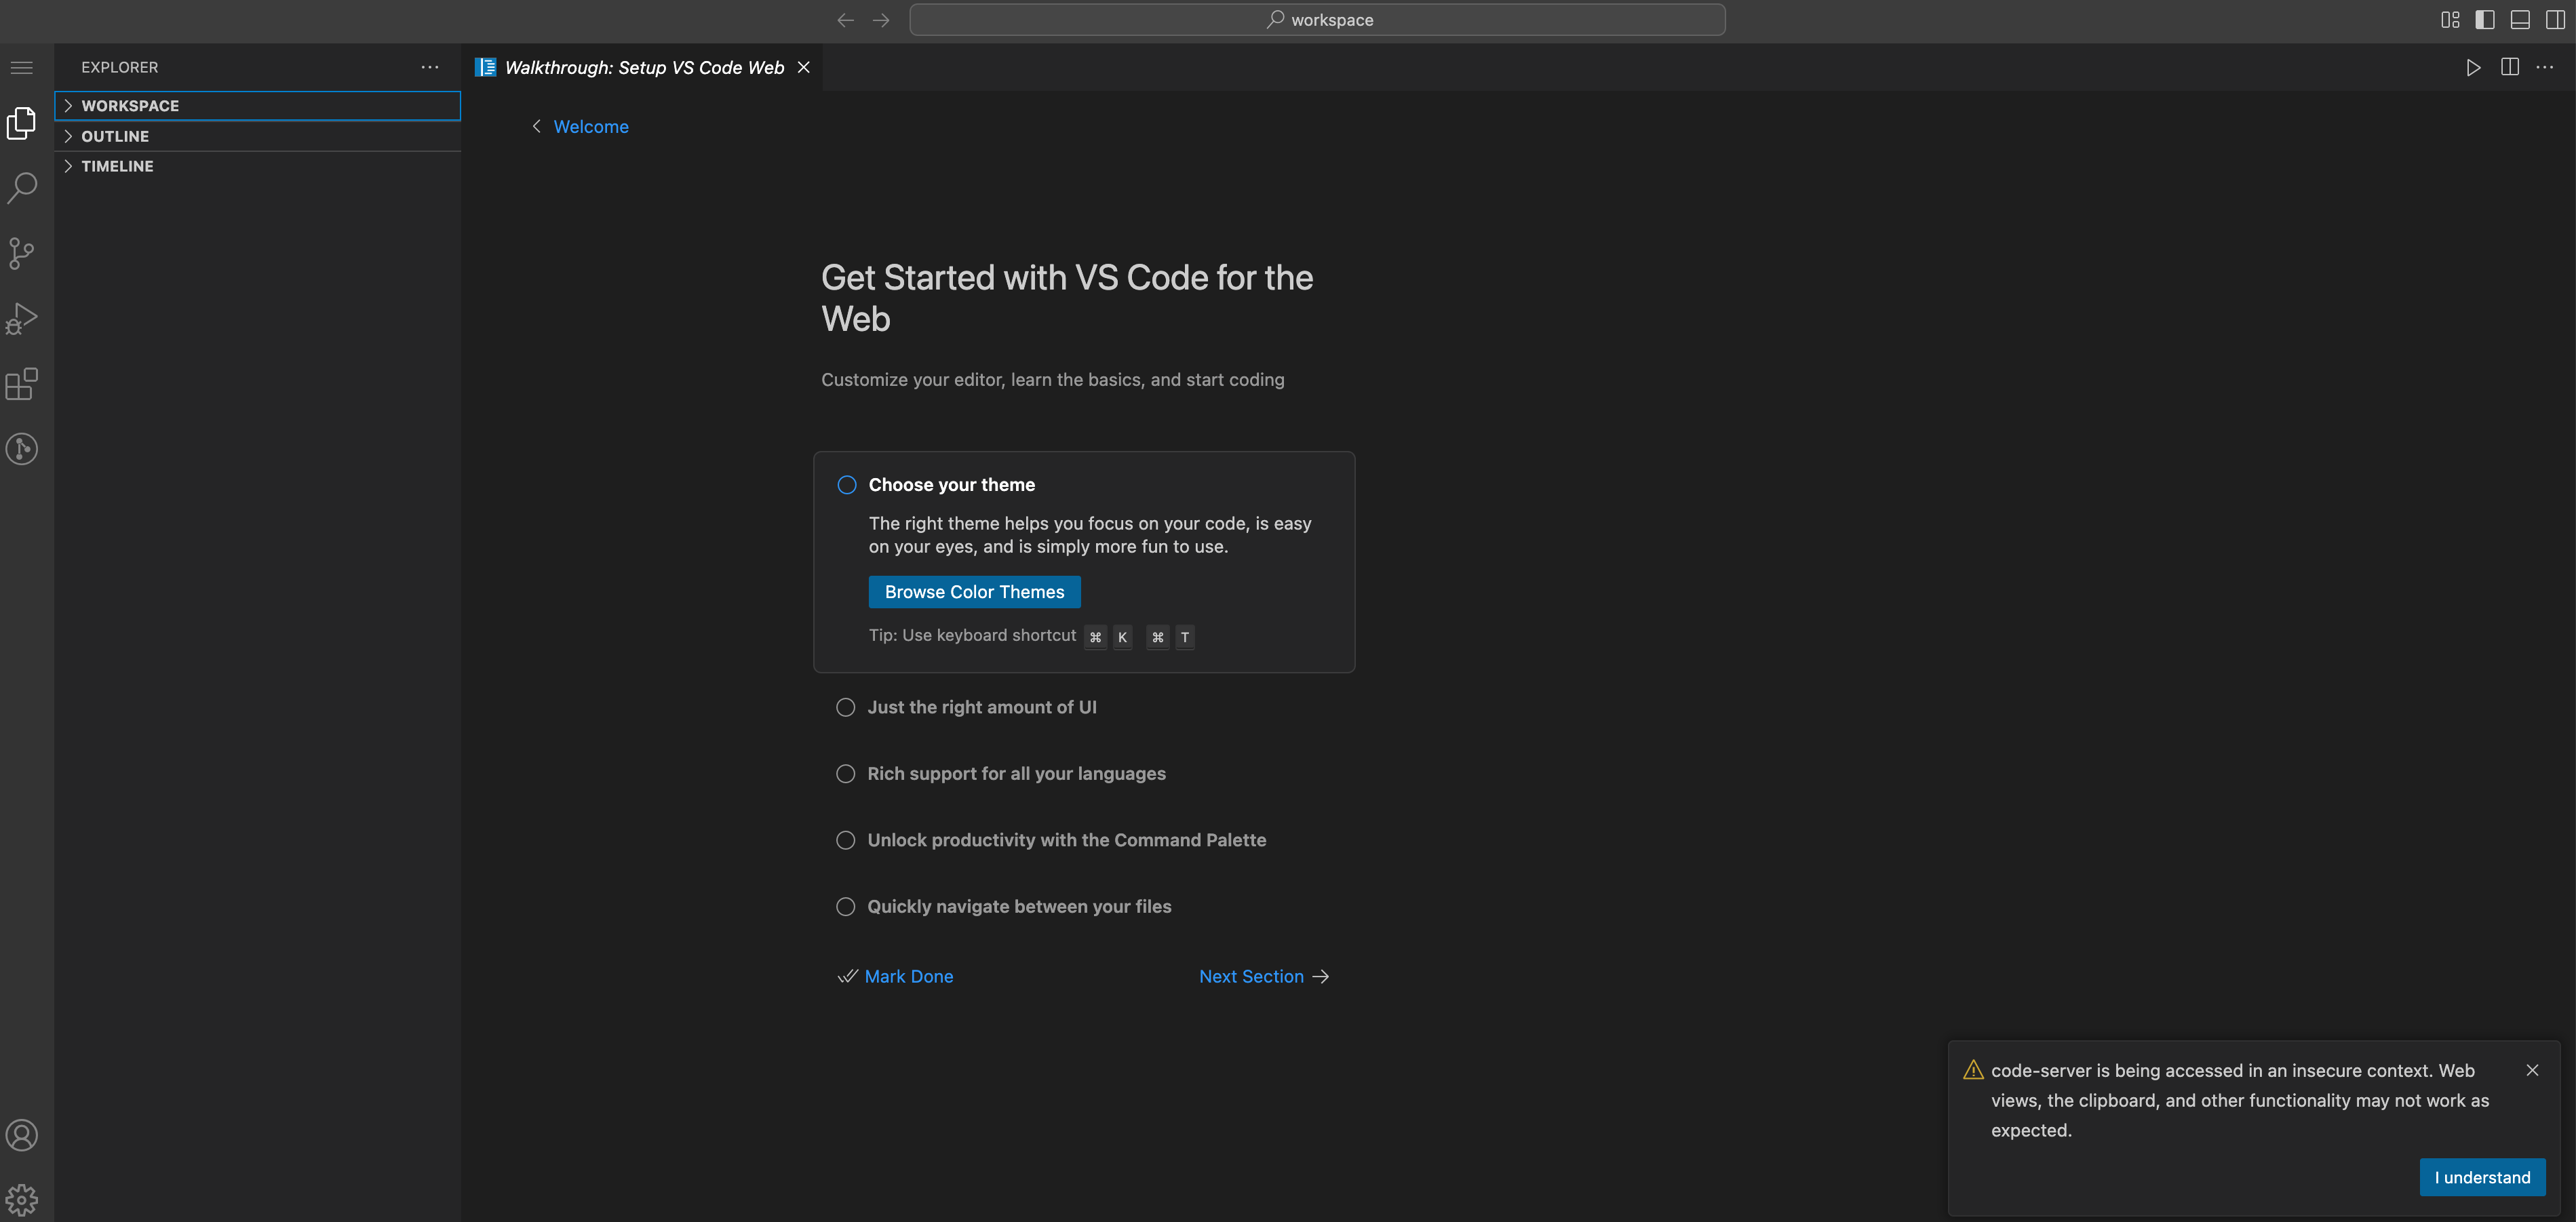Expand the OUTLINE section
The width and height of the screenshot is (2576, 1222).
coord(258,136)
